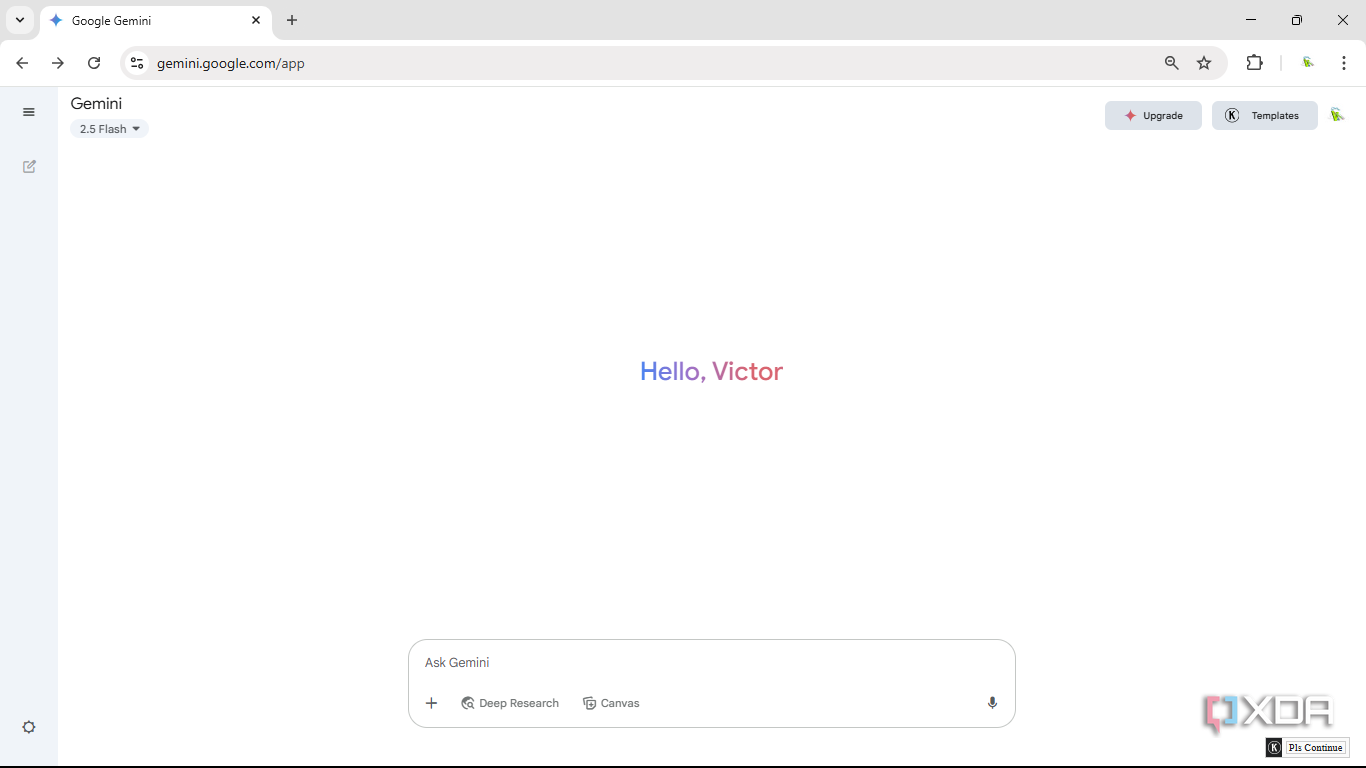This screenshot has width=1366, height=768.
Task: Start a new chat with the pencil icon
Action: 29,166
